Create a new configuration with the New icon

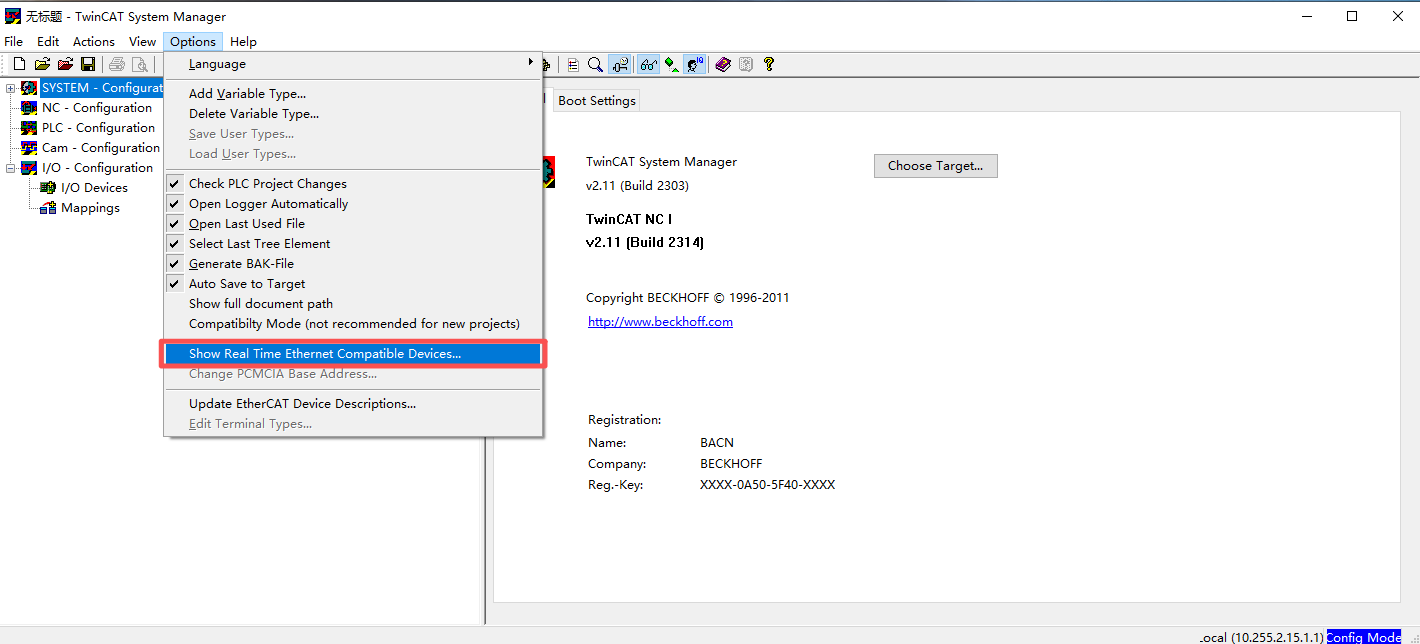pos(19,65)
